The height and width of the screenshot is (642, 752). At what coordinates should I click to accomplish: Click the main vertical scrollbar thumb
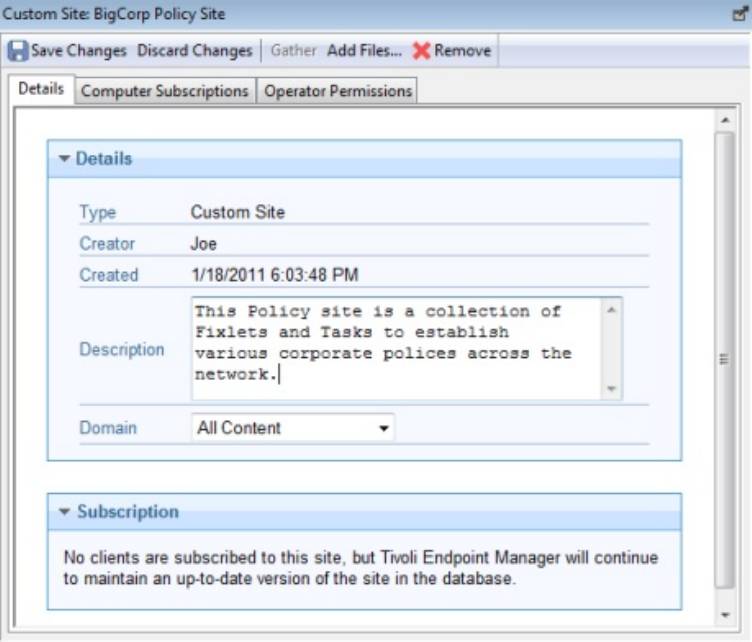[x=725, y=360]
